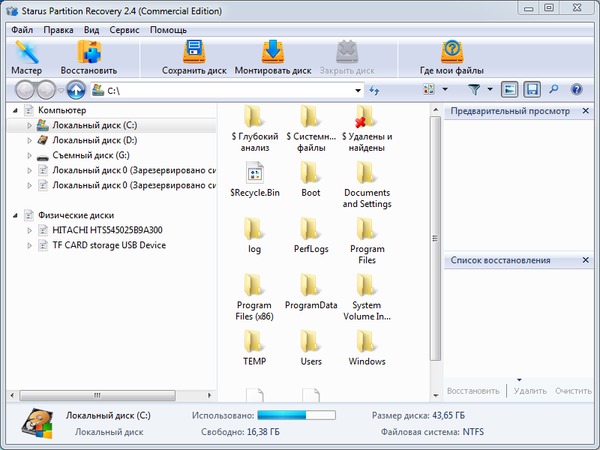Open the address bar path dropdown
600x450 pixels.
(x=357, y=91)
